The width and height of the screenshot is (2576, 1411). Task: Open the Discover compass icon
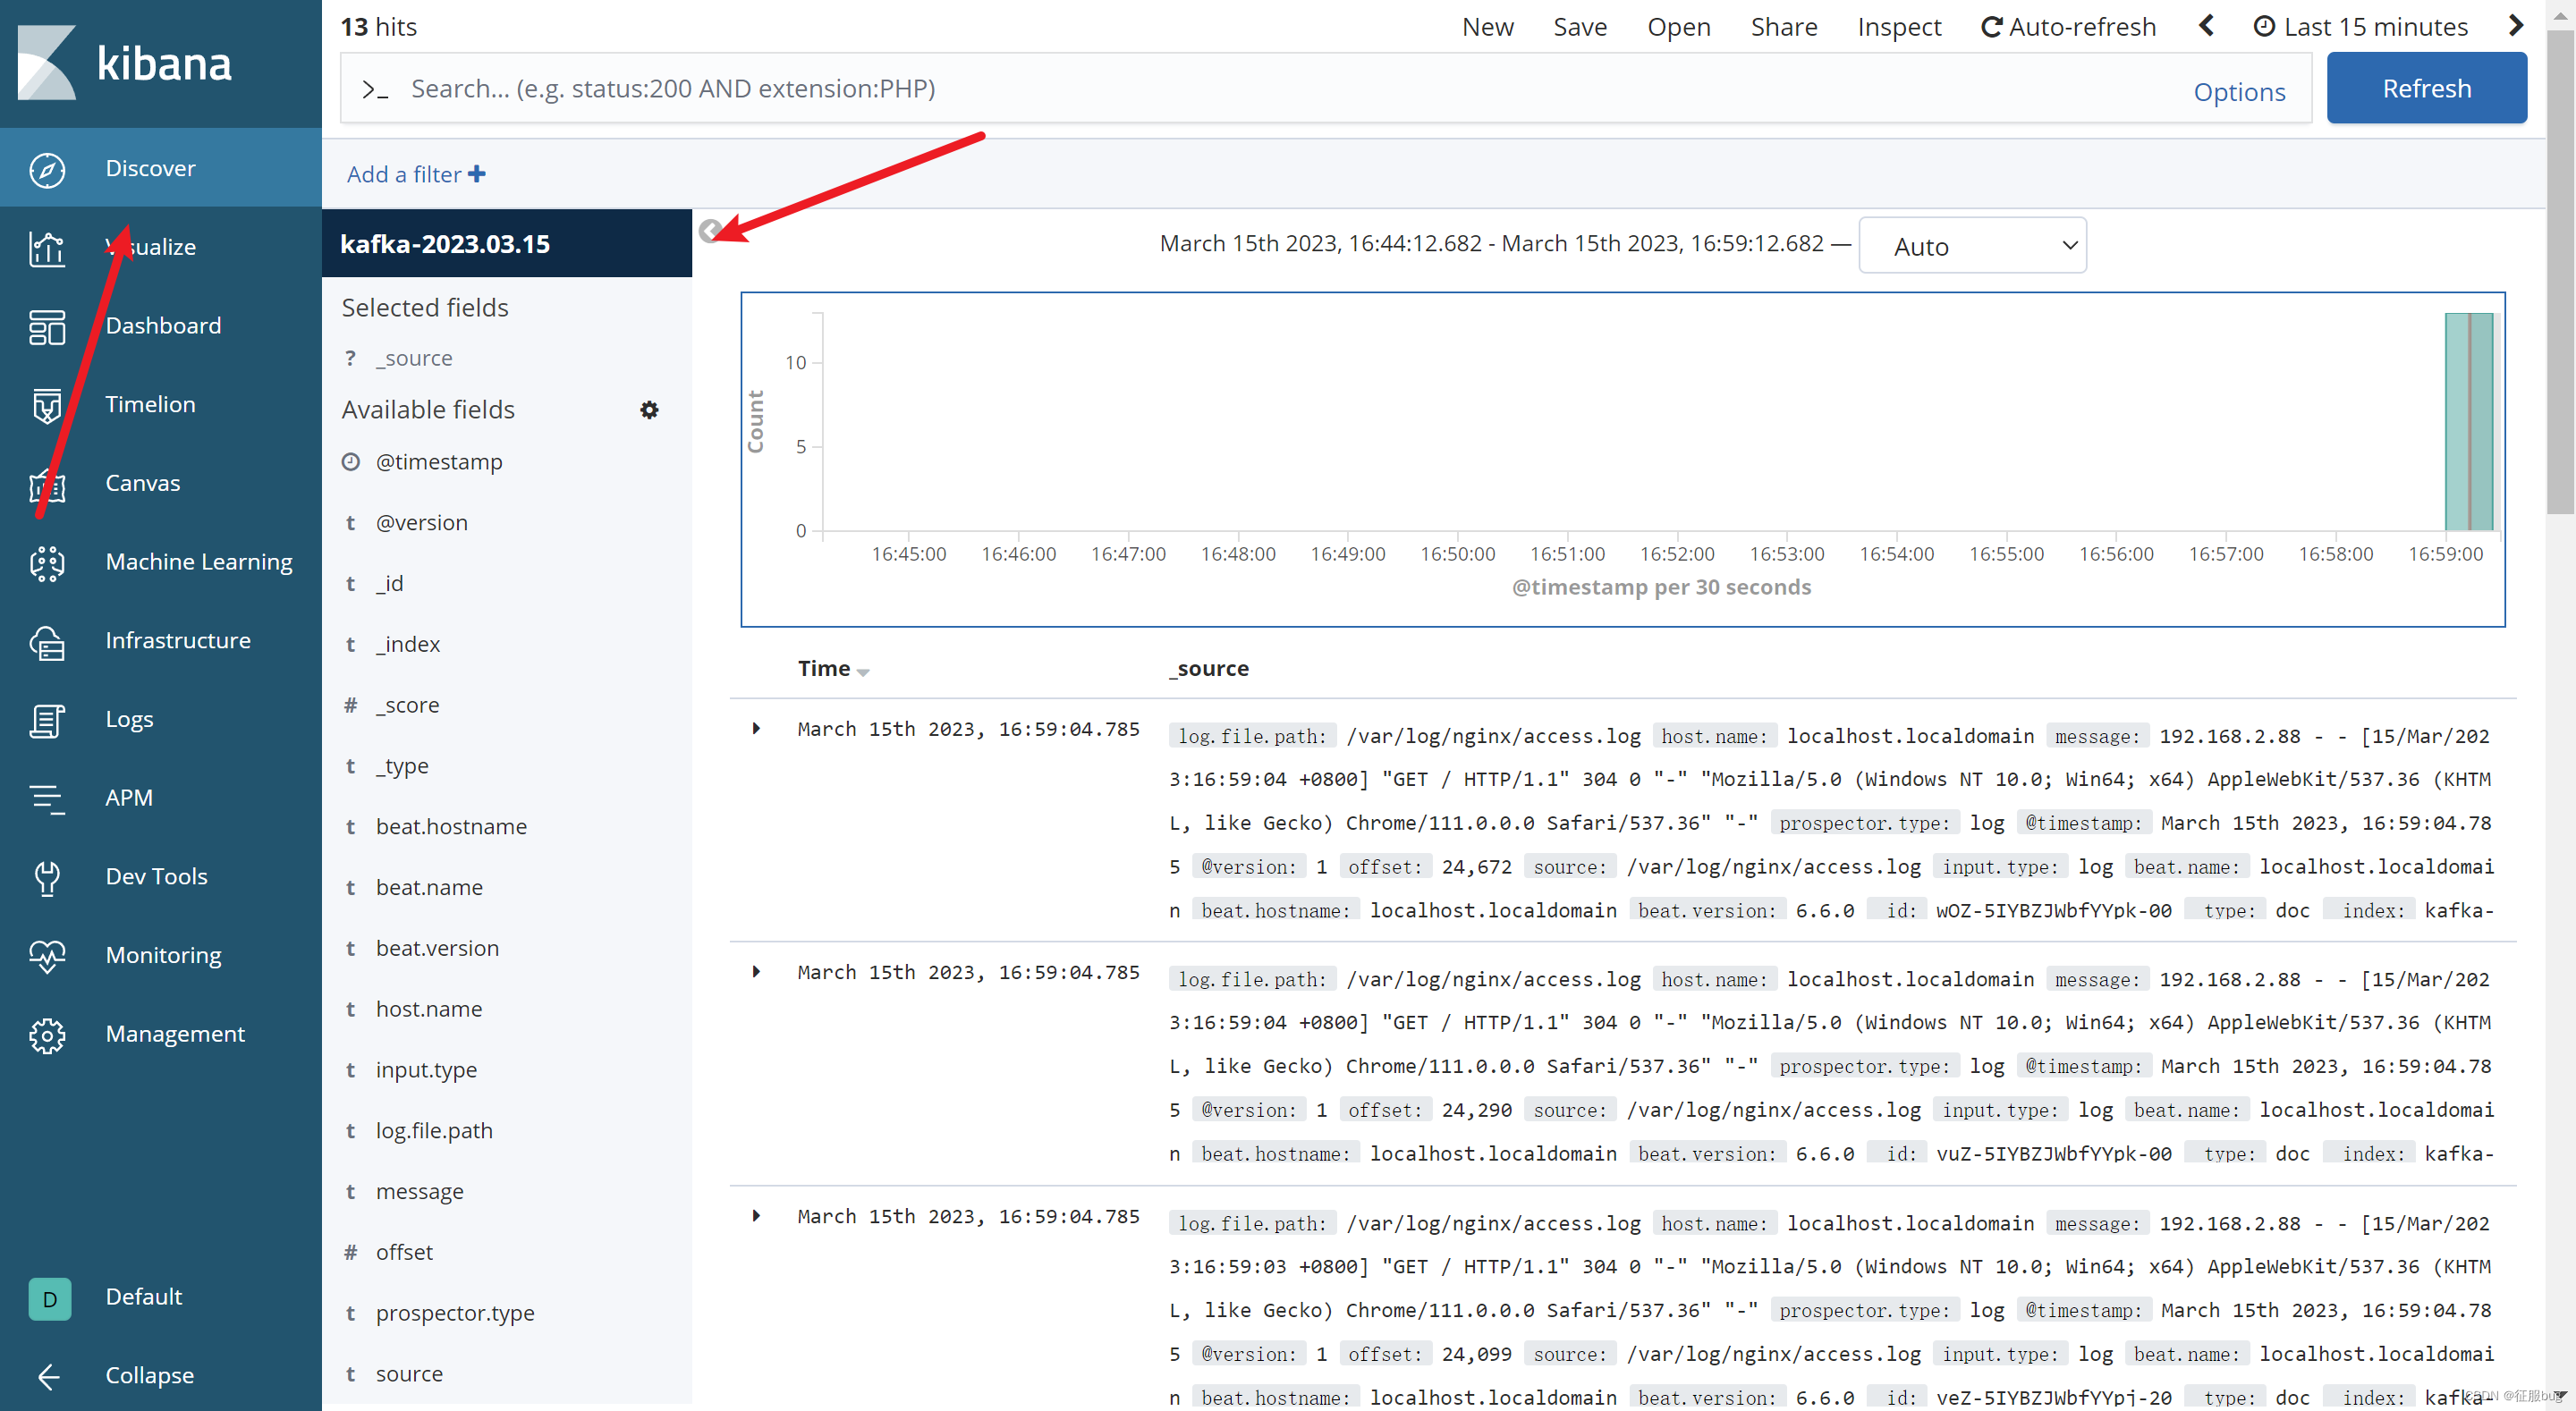pyautogui.click(x=47, y=169)
